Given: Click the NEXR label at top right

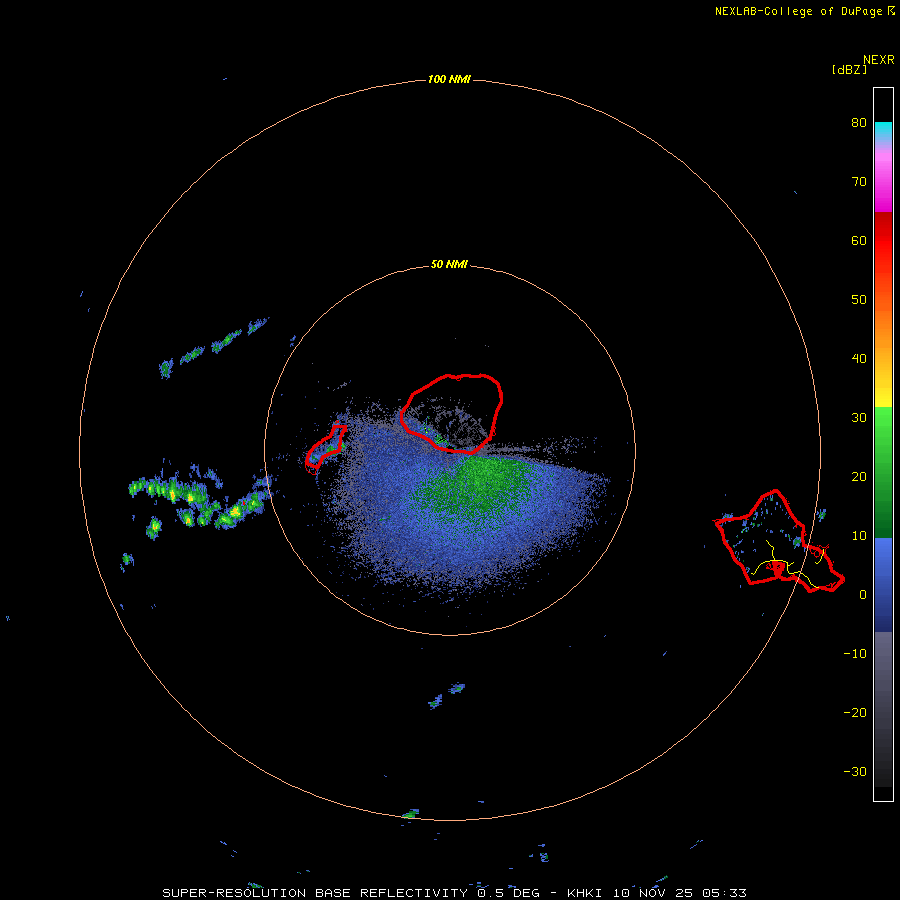Looking at the screenshot, I should point(879,60).
